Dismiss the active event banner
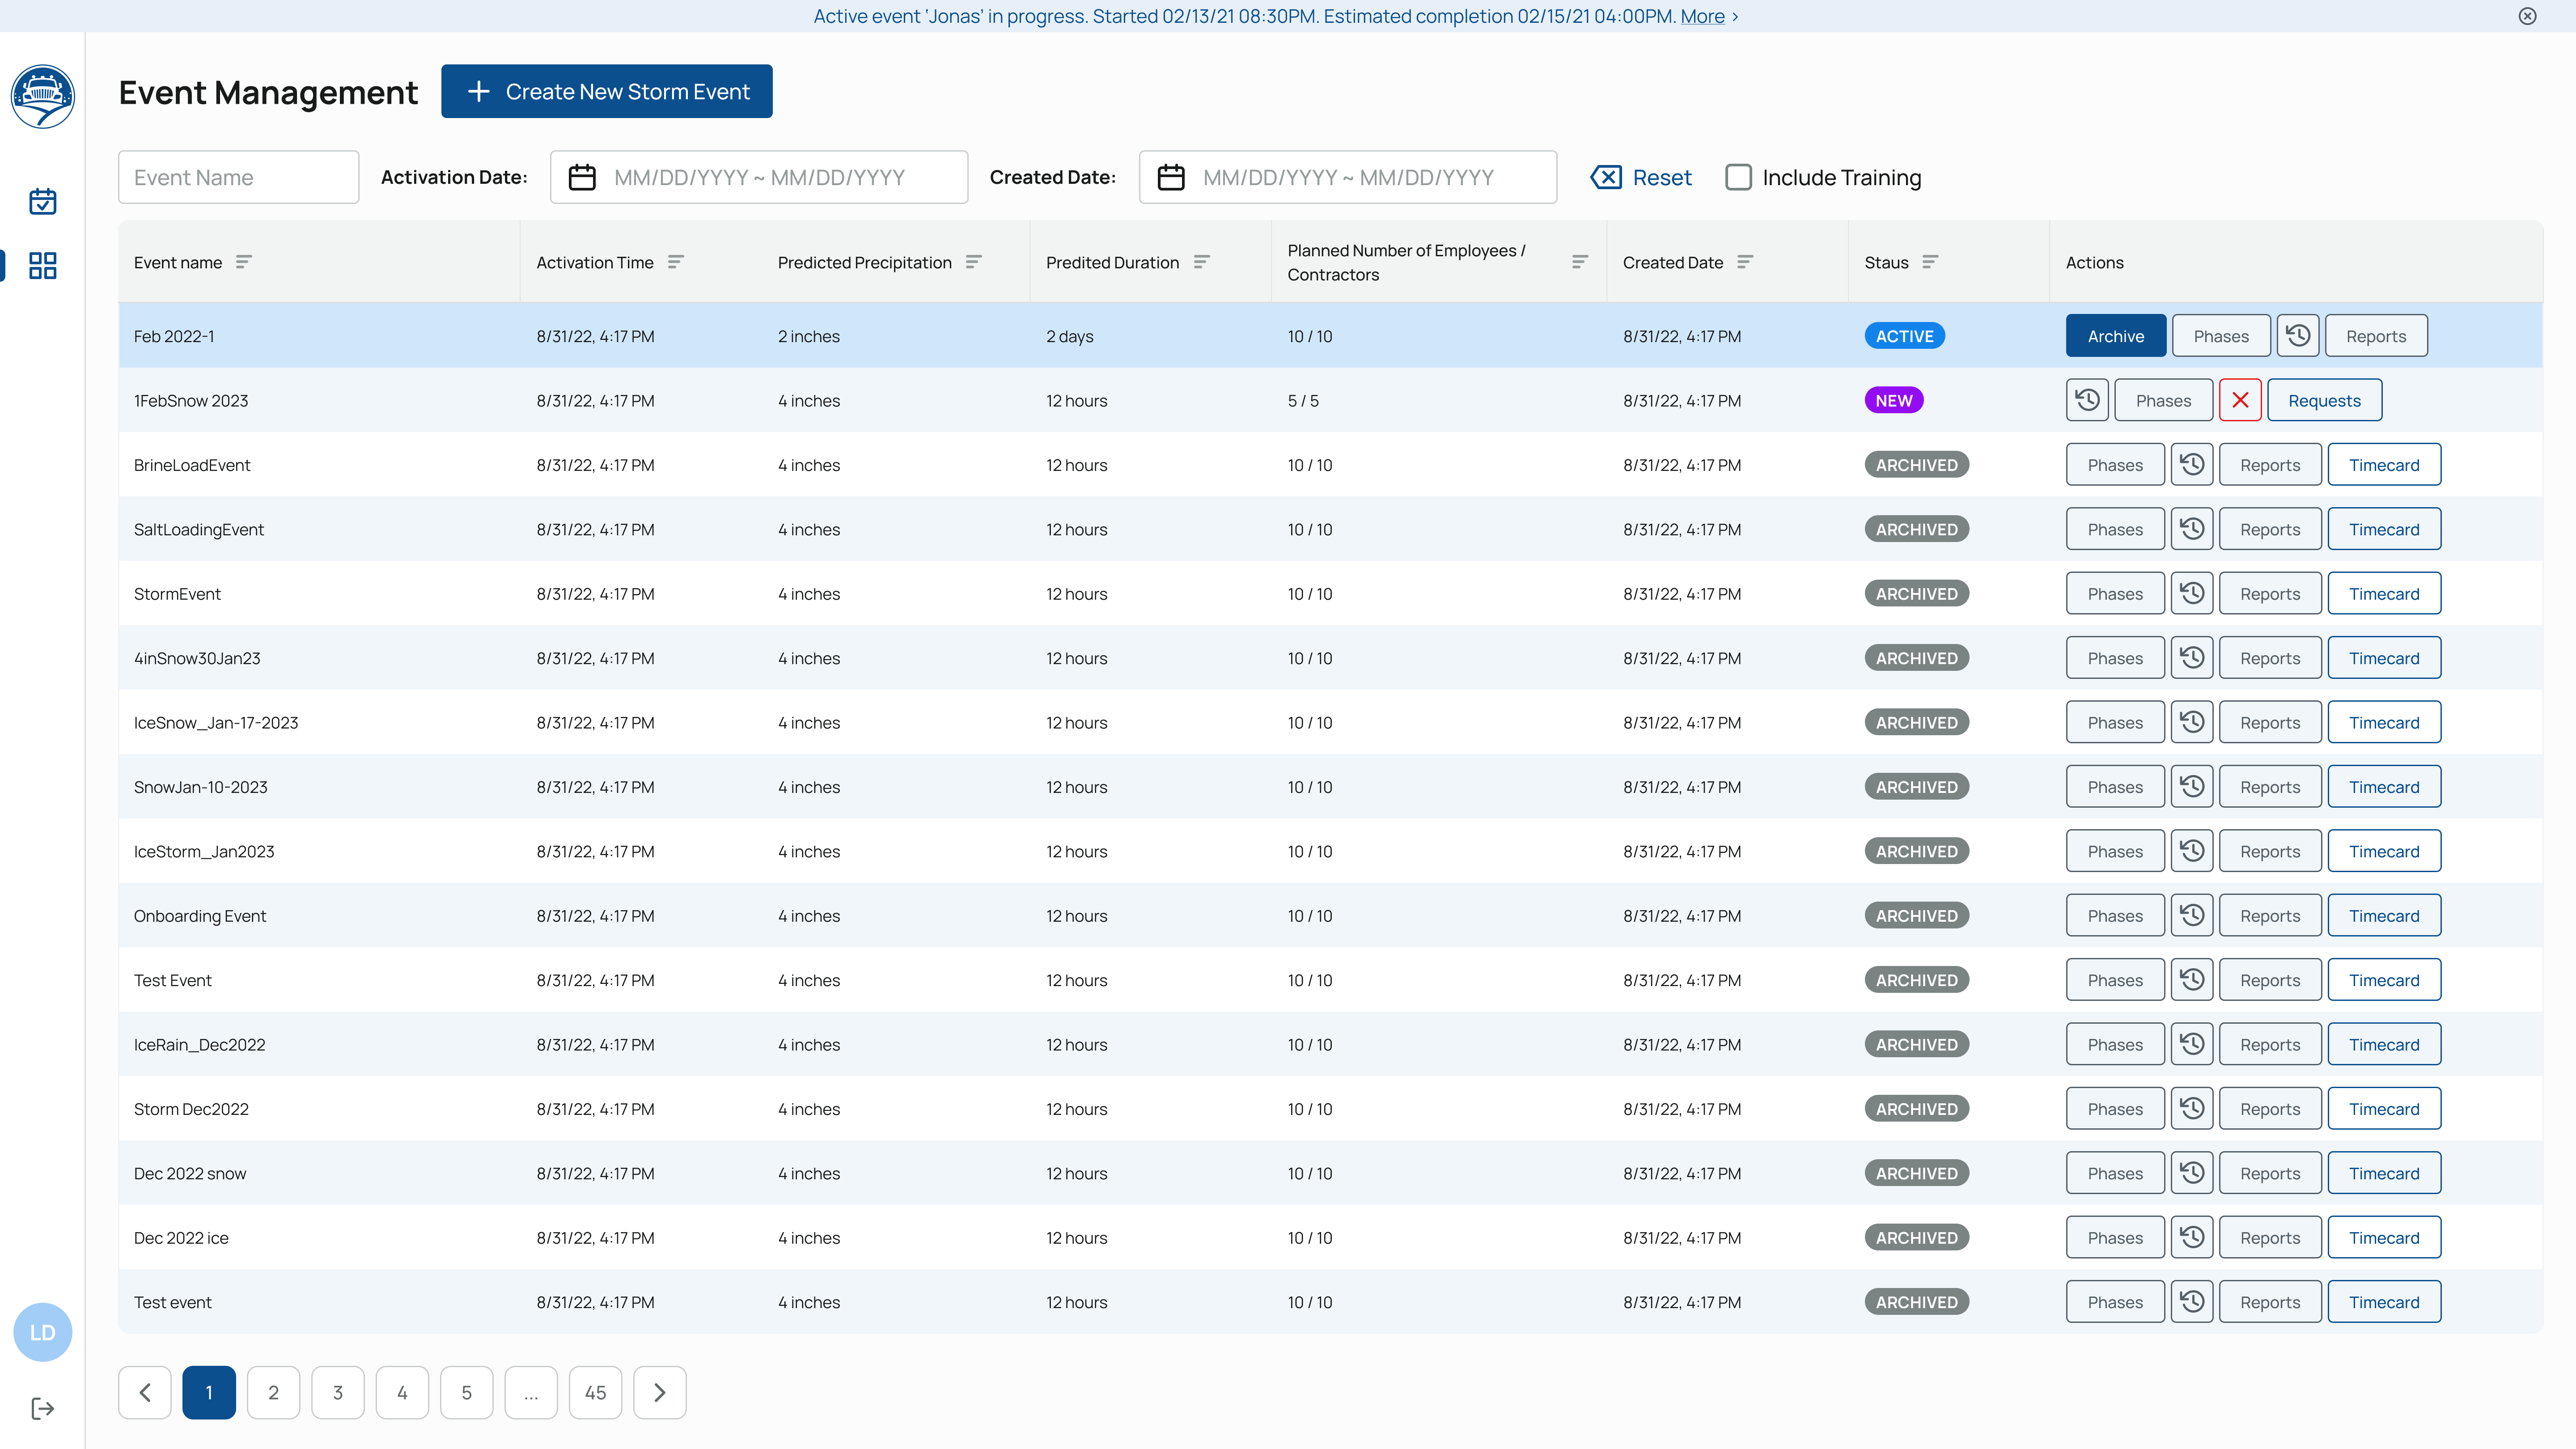 (x=2527, y=16)
